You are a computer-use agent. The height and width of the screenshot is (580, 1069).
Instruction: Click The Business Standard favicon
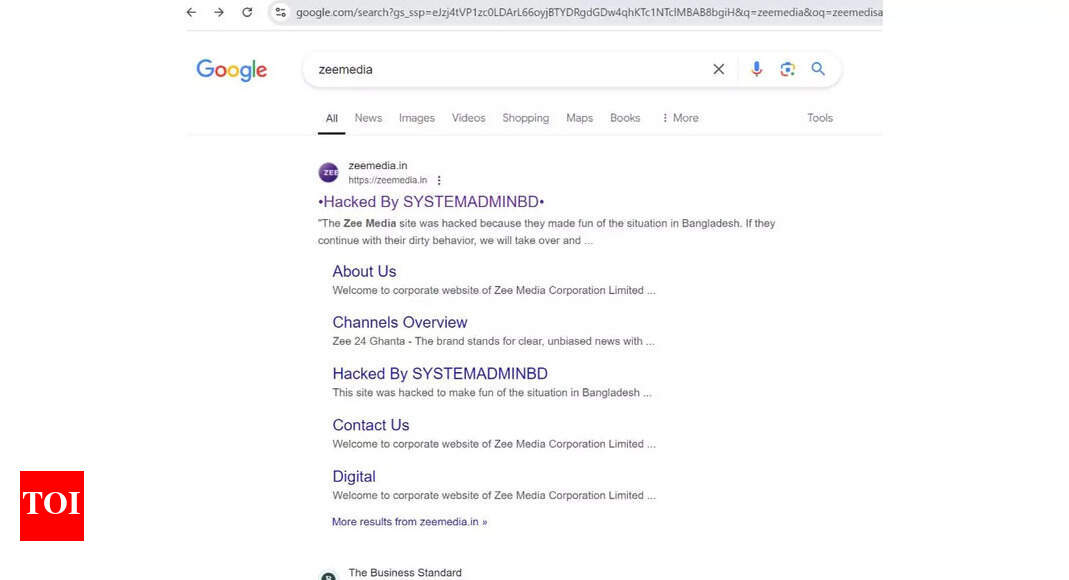[328, 576]
